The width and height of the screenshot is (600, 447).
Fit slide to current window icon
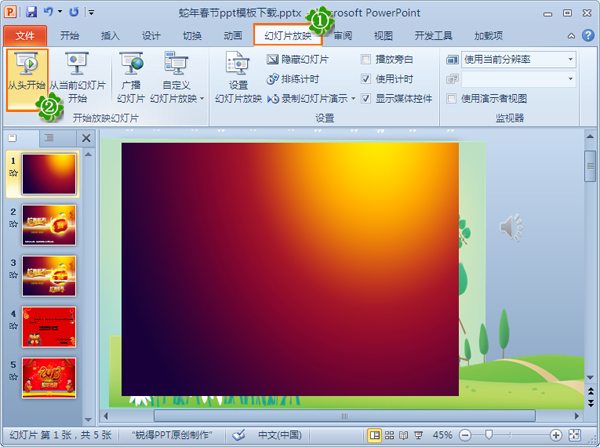(x=574, y=435)
